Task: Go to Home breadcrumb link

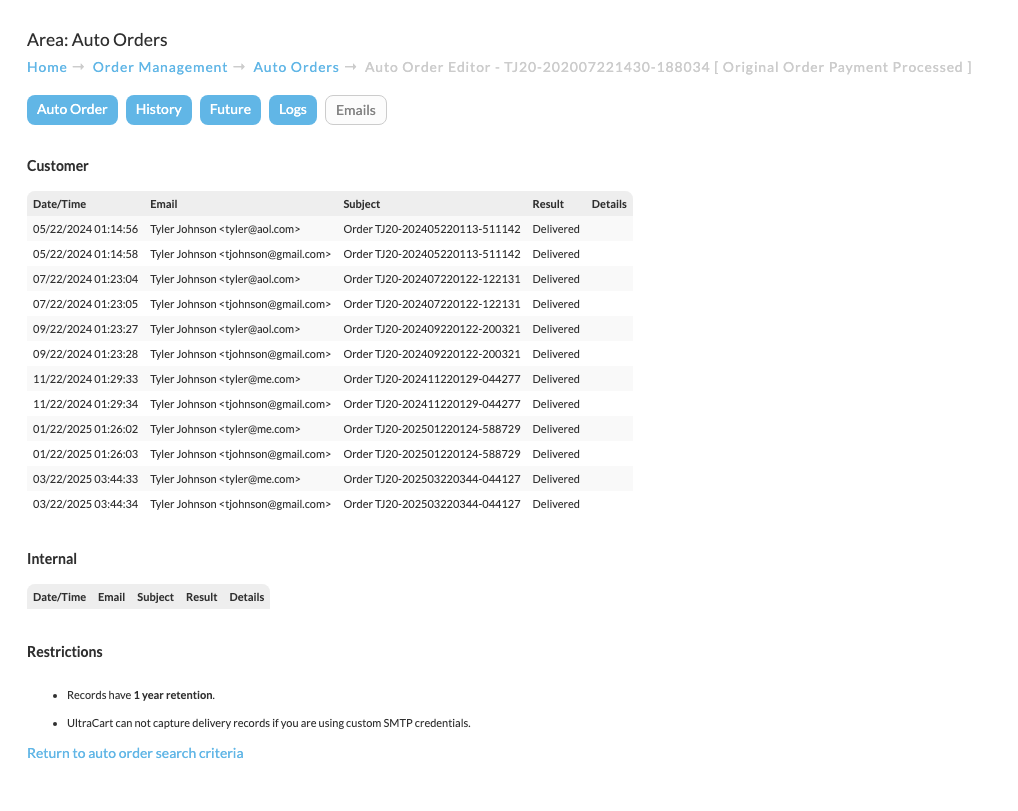Action: point(47,67)
